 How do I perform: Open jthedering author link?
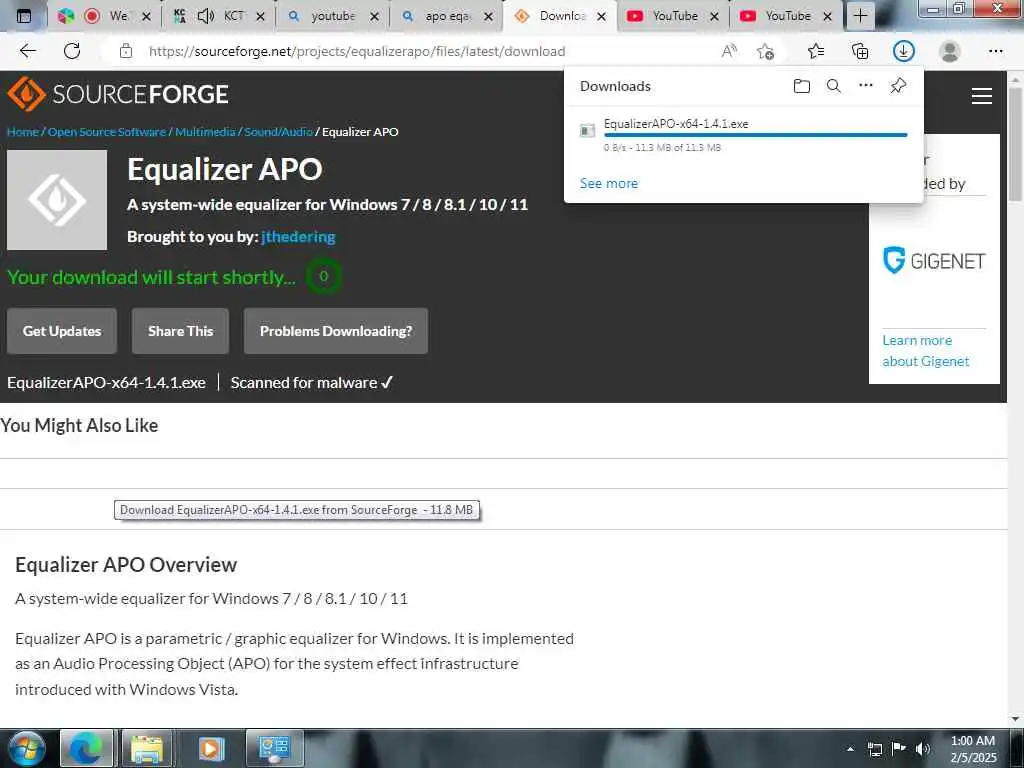pyautogui.click(x=298, y=236)
